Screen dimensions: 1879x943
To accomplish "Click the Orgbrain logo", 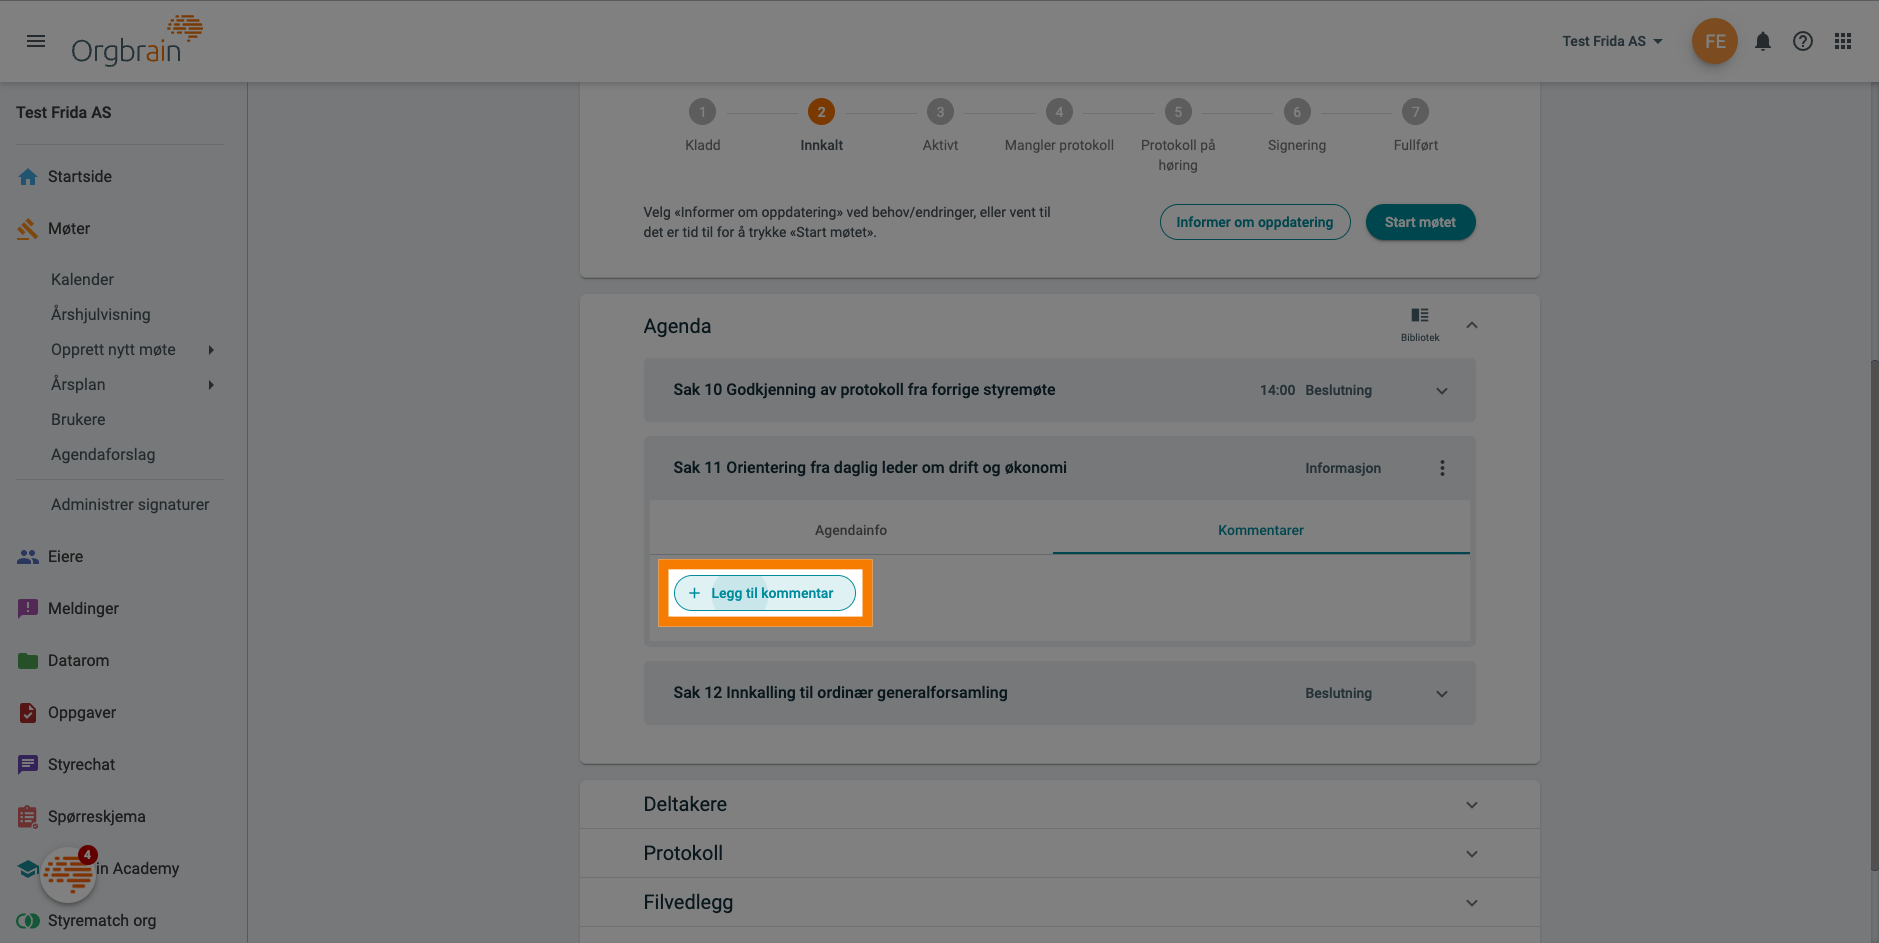I will click(x=137, y=41).
